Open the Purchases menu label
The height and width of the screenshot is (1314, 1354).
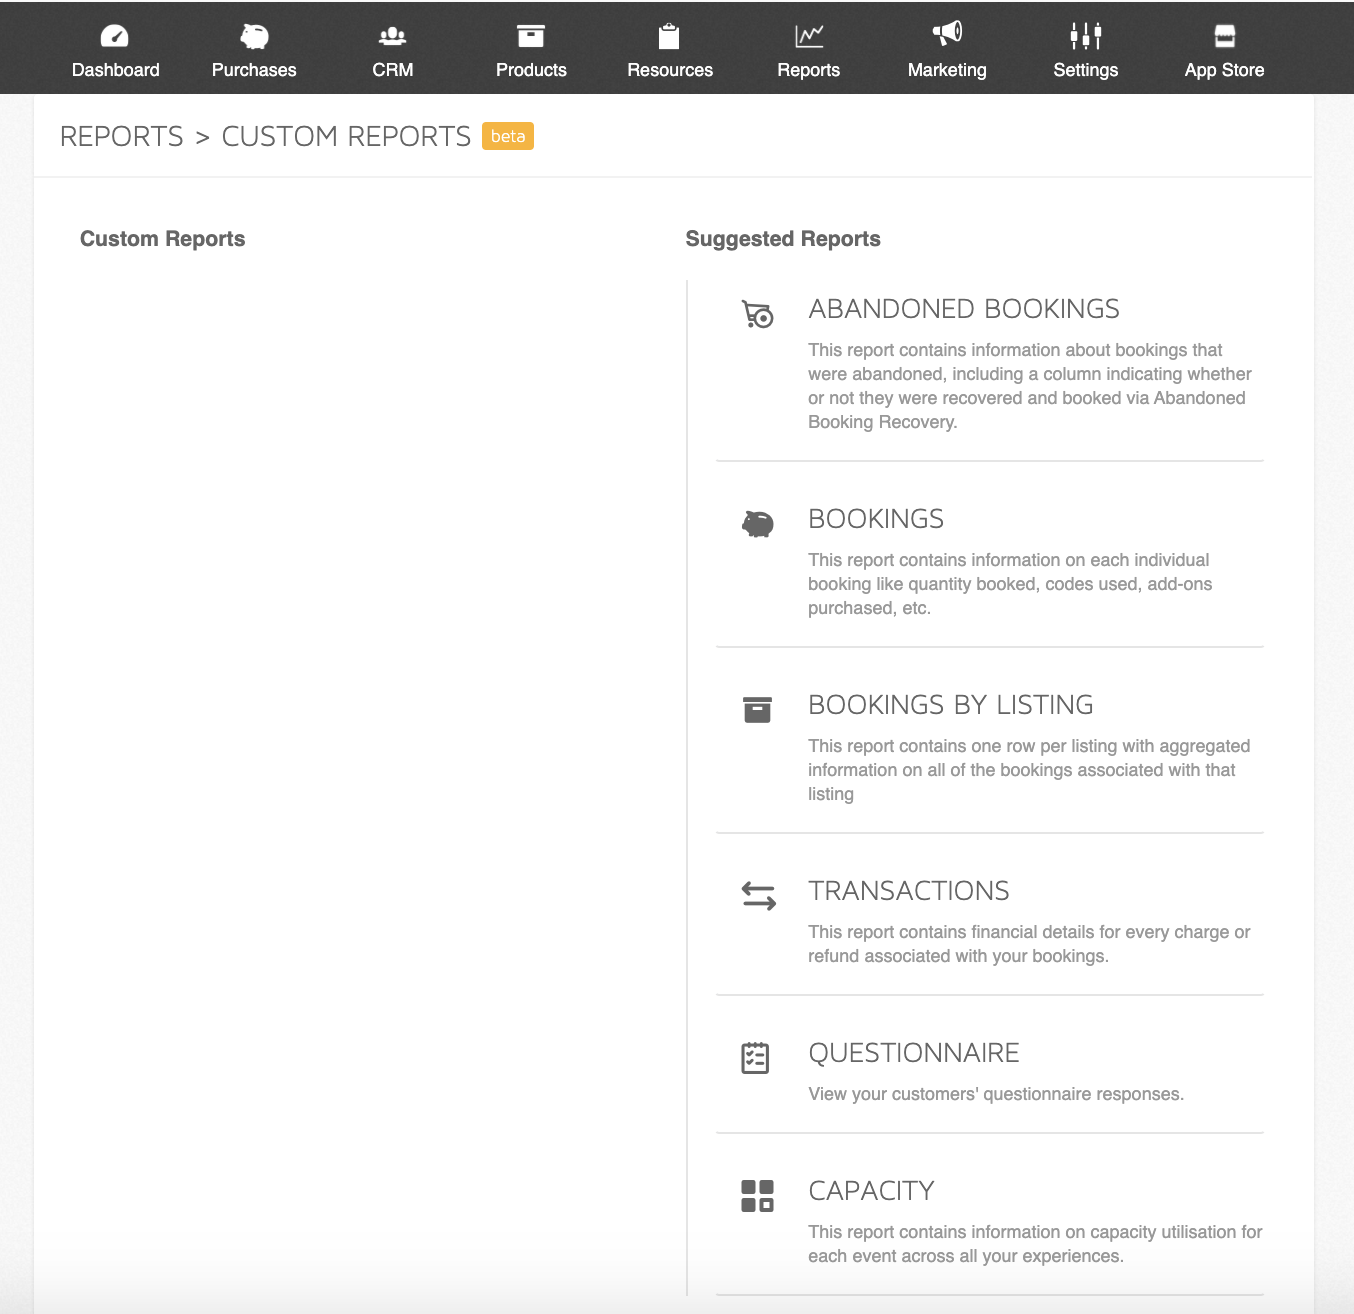pyautogui.click(x=254, y=70)
